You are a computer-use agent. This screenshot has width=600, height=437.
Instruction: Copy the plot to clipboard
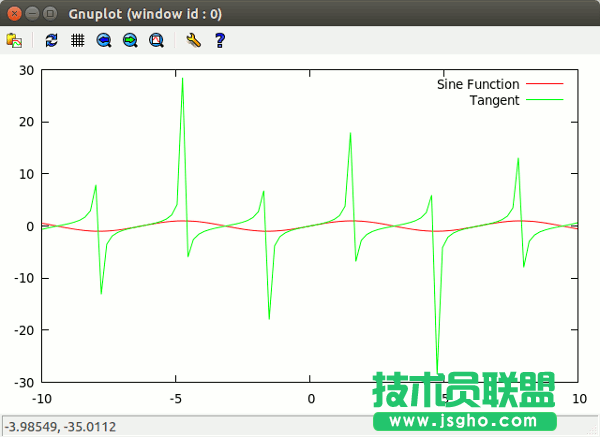(14, 40)
